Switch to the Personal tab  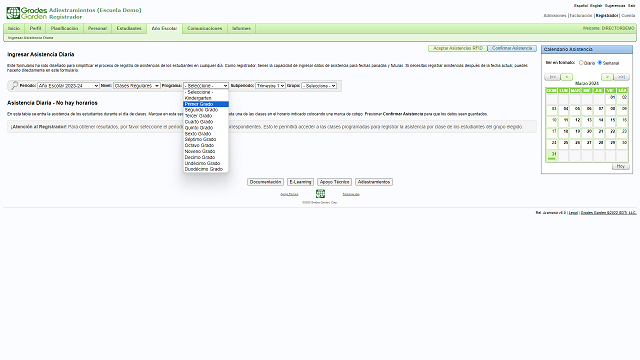(x=97, y=29)
